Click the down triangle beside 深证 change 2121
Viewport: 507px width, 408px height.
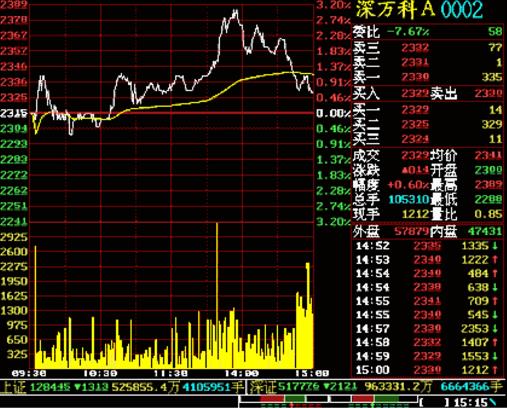click(x=327, y=387)
